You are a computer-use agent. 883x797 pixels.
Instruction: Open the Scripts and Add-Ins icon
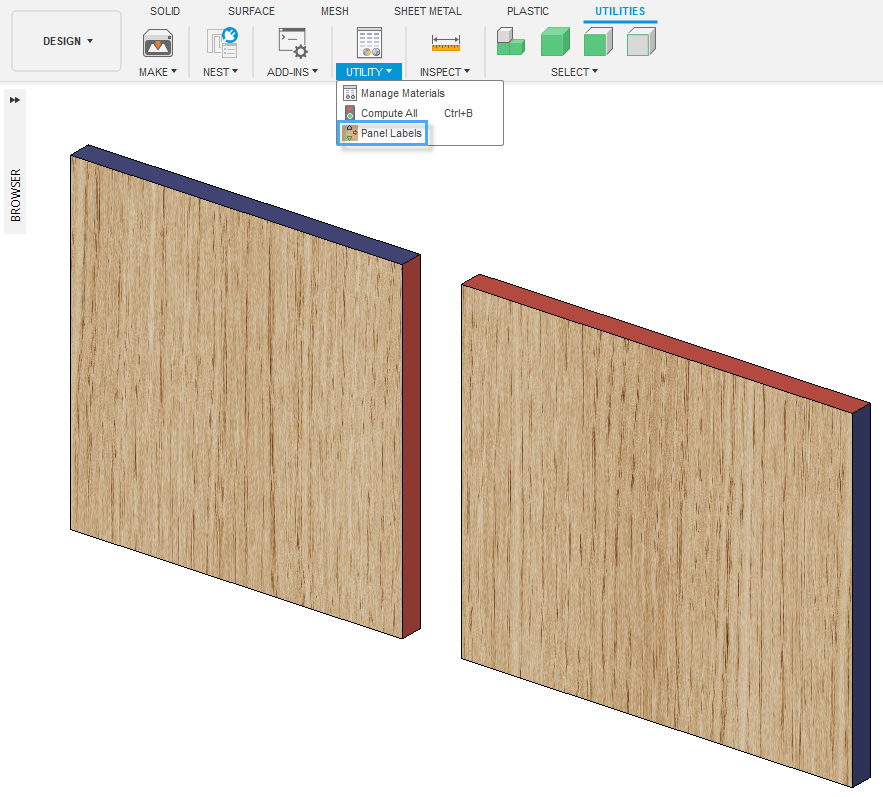tap(292, 42)
